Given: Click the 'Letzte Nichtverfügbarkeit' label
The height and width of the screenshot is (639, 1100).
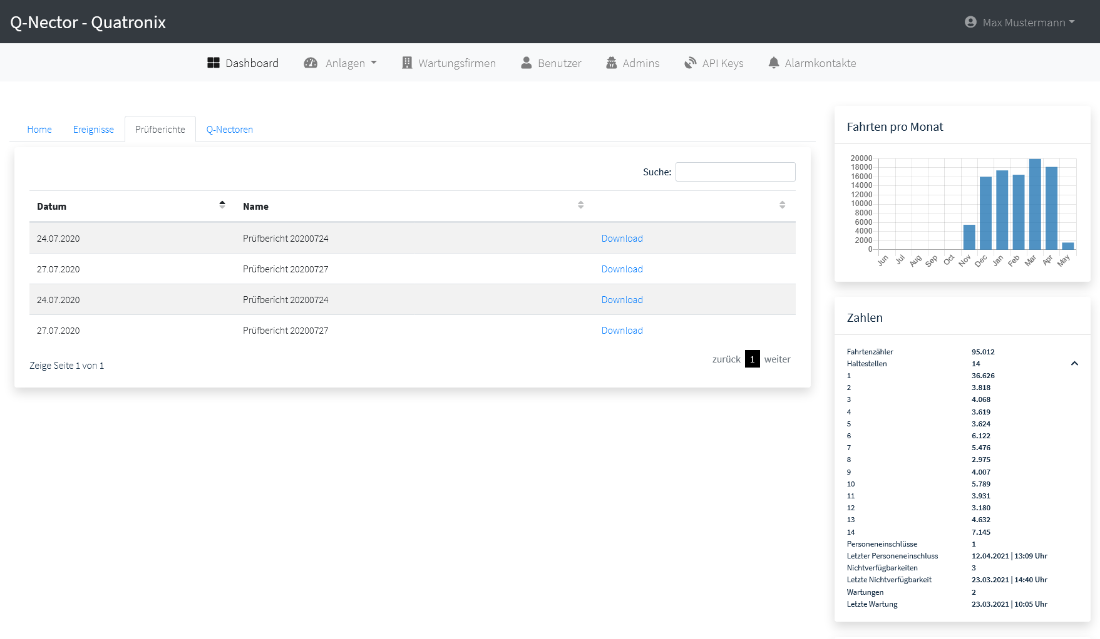Looking at the screenshot, I should pos(889,579).
